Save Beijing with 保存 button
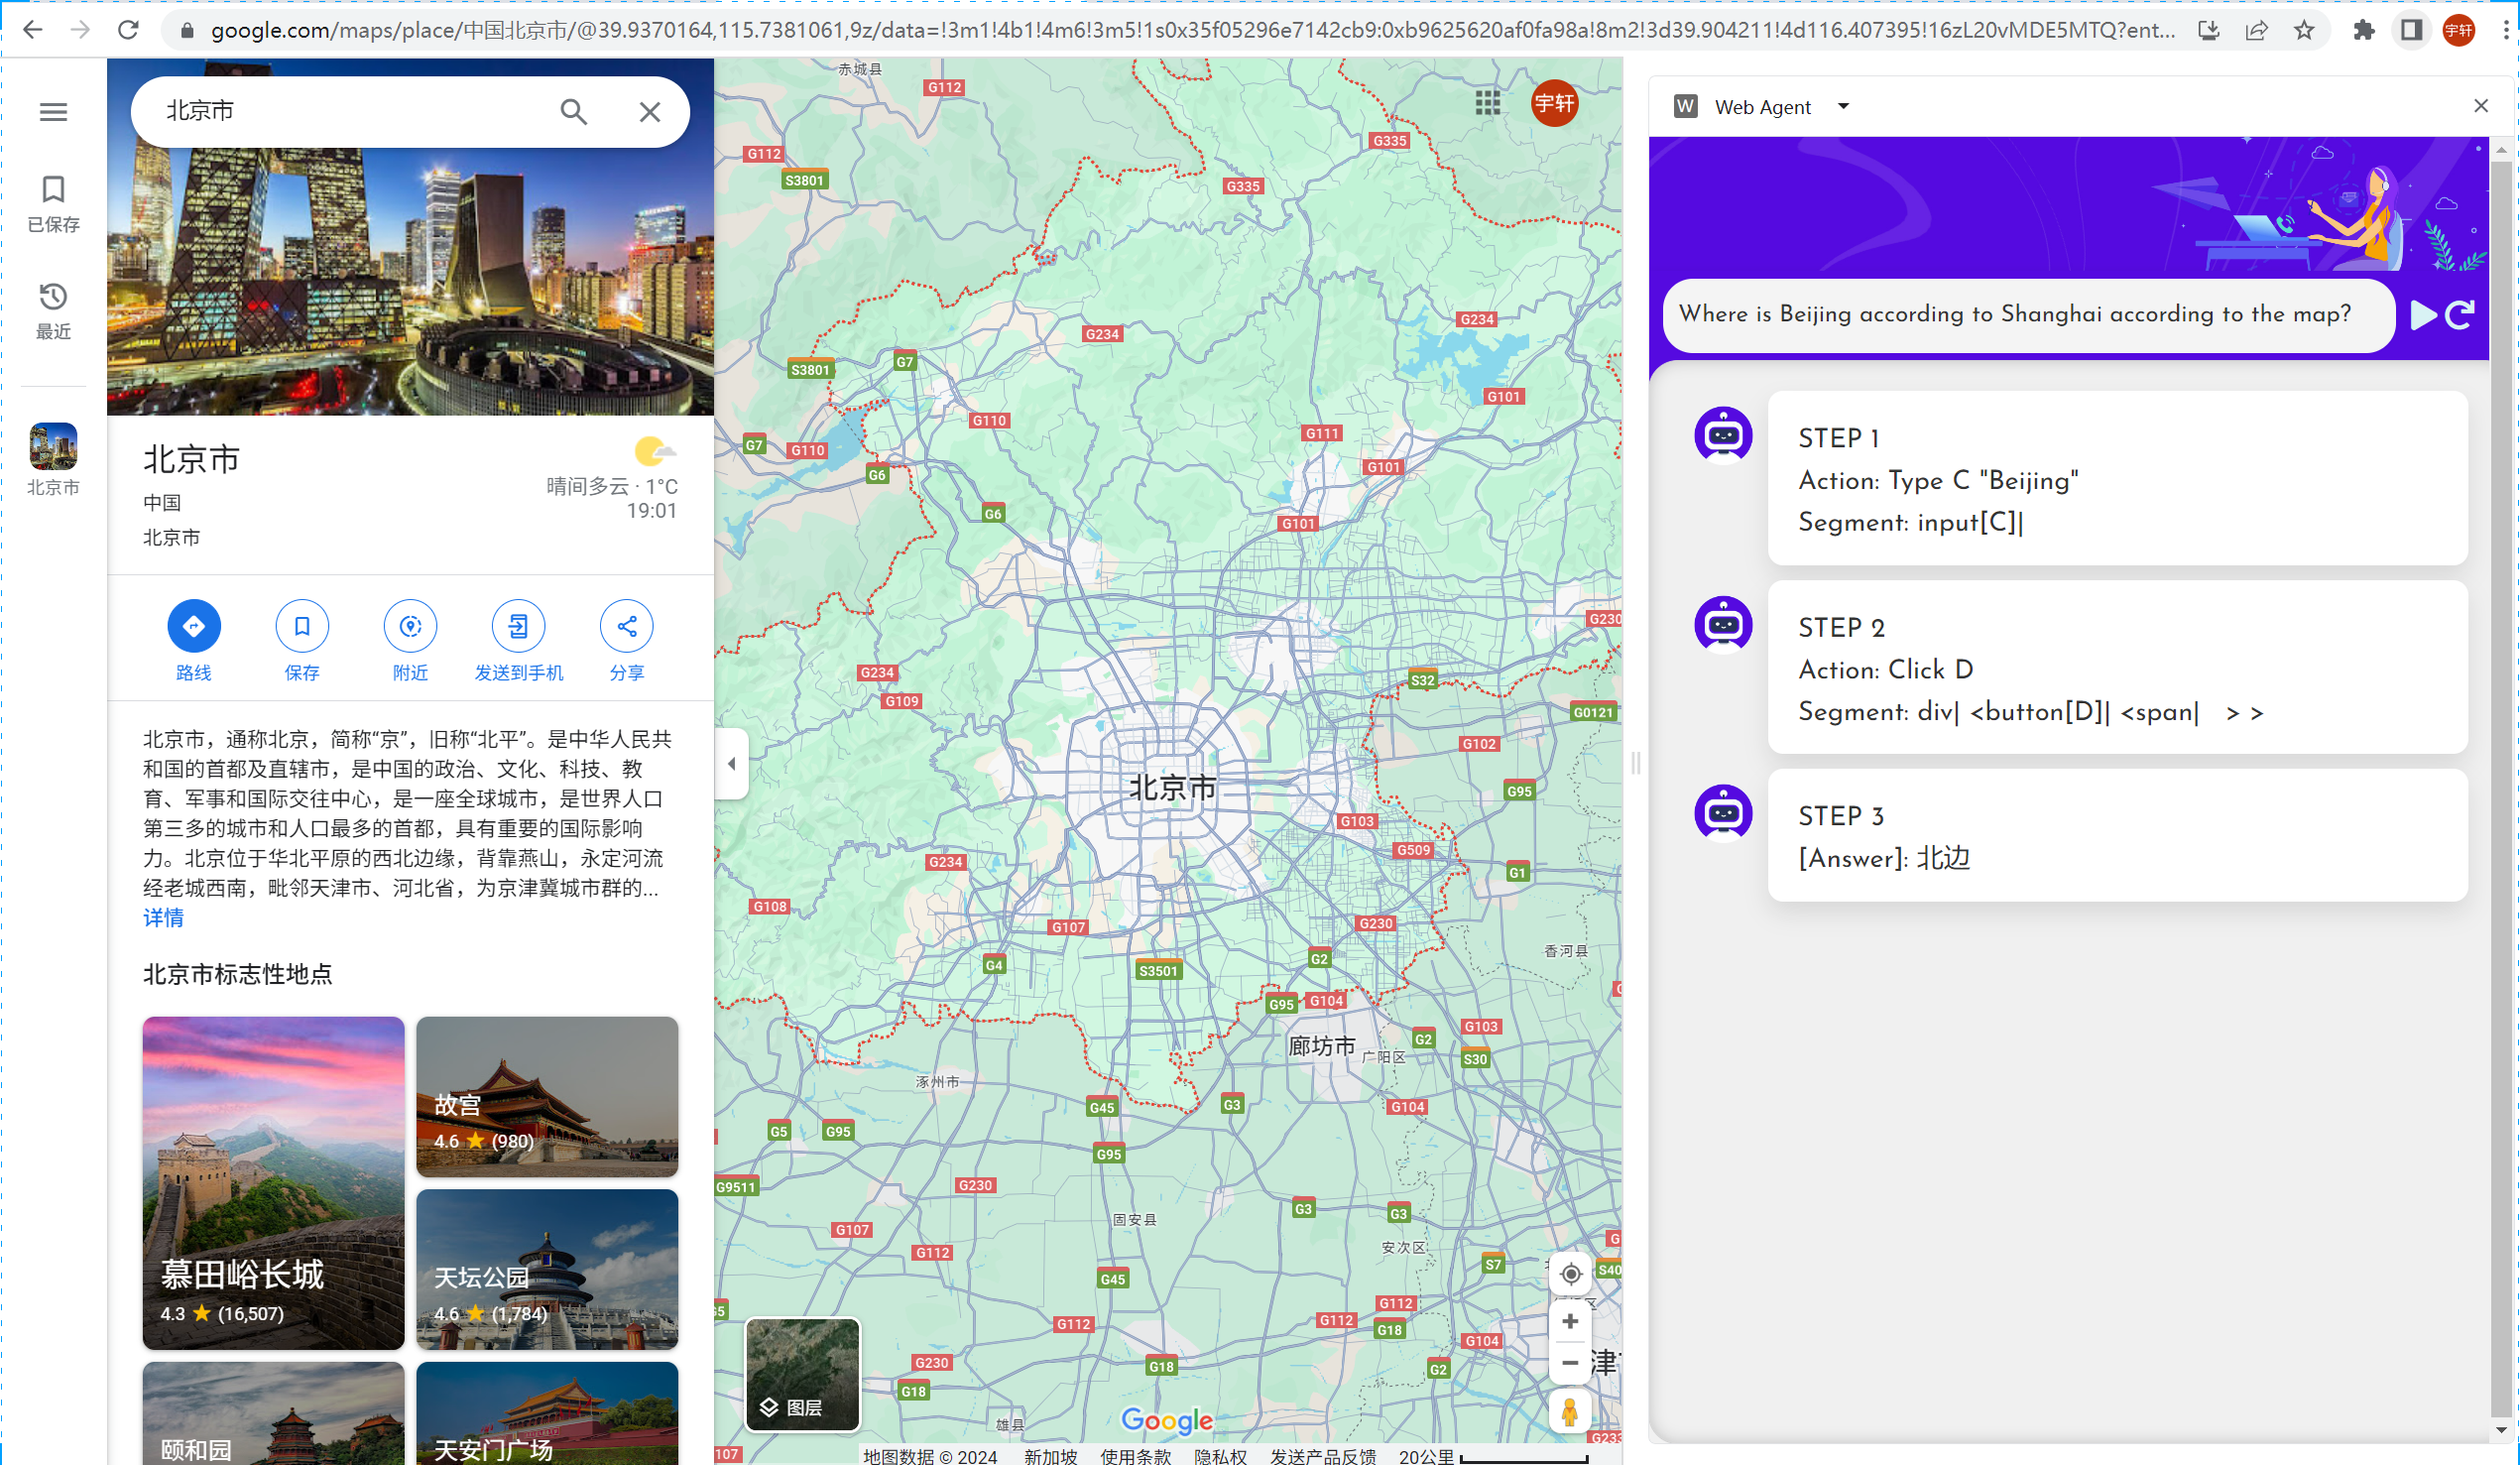This screenshot has height=1465, width=2520. 302,640
